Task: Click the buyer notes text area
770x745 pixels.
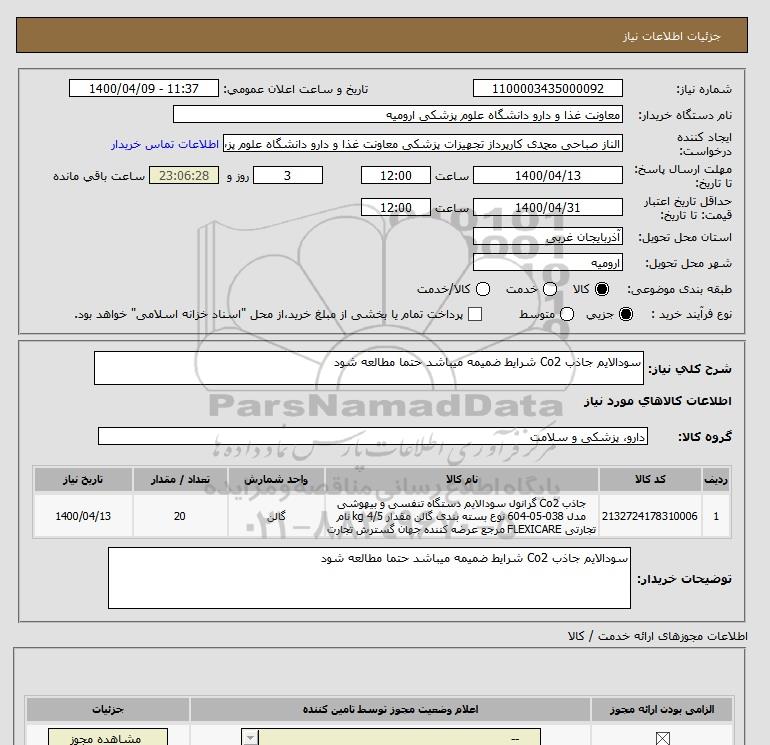Action: tap(369, 578)
